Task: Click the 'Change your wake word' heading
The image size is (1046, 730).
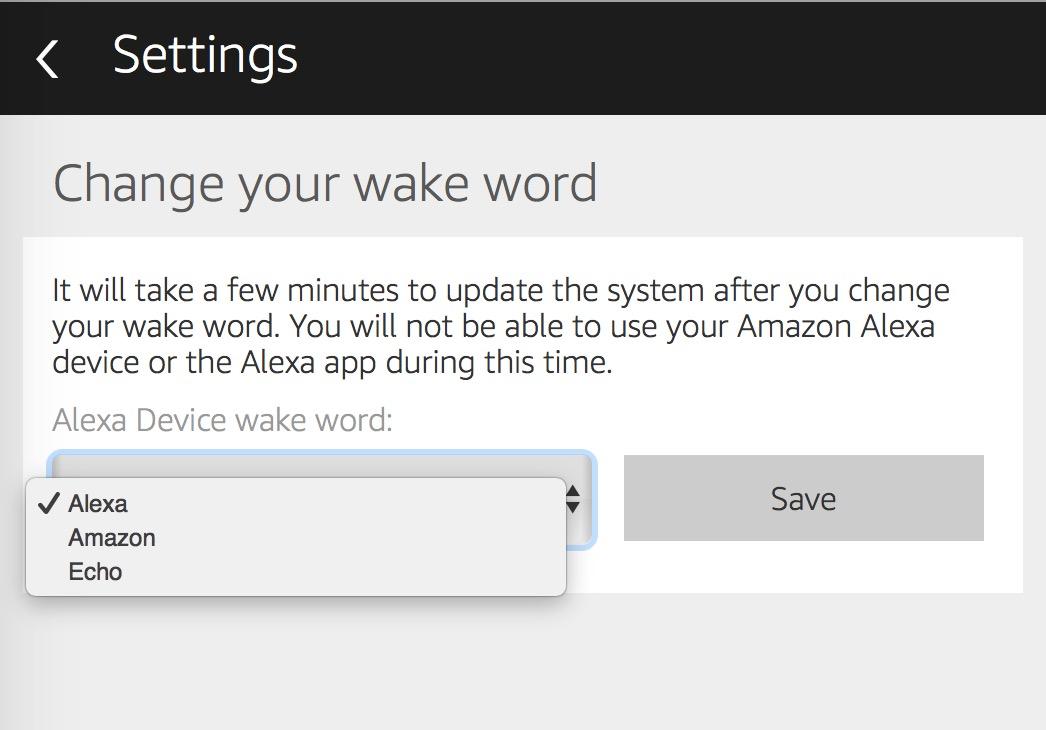Action: (325, 184)
